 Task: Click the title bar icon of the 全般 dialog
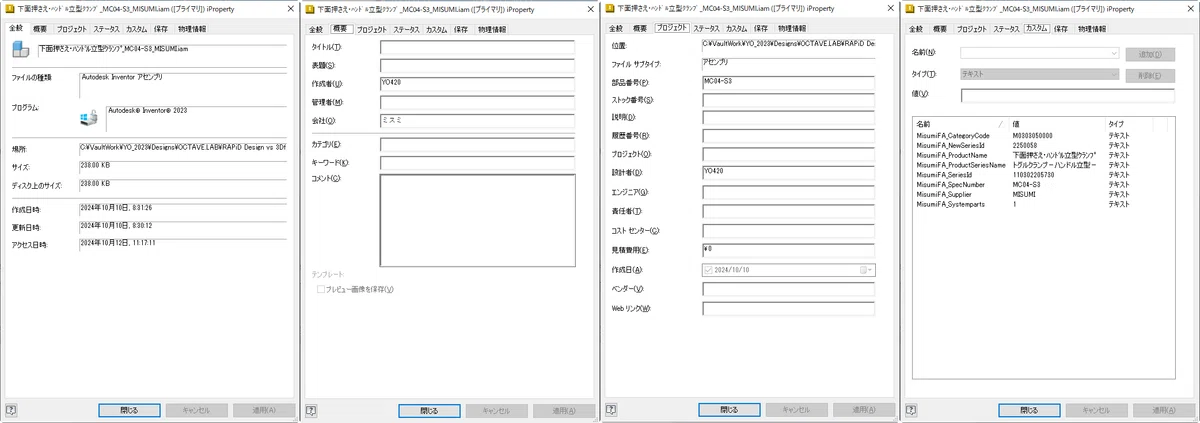coord(10,7)
